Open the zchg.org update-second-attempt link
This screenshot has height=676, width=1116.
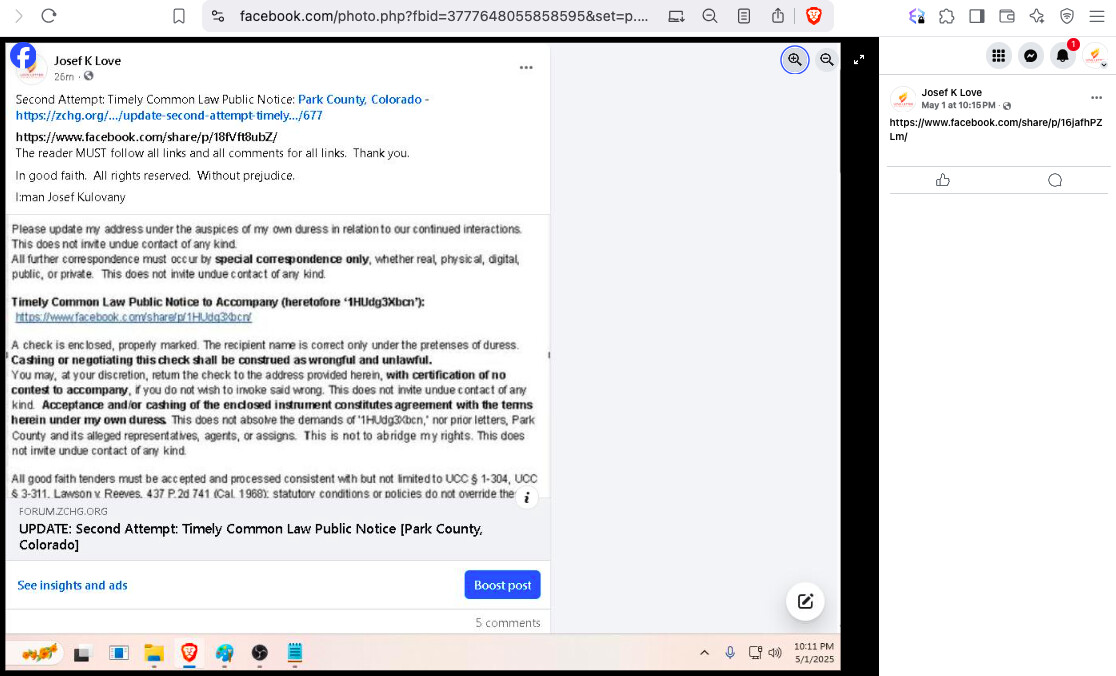[x=169, y=115]
